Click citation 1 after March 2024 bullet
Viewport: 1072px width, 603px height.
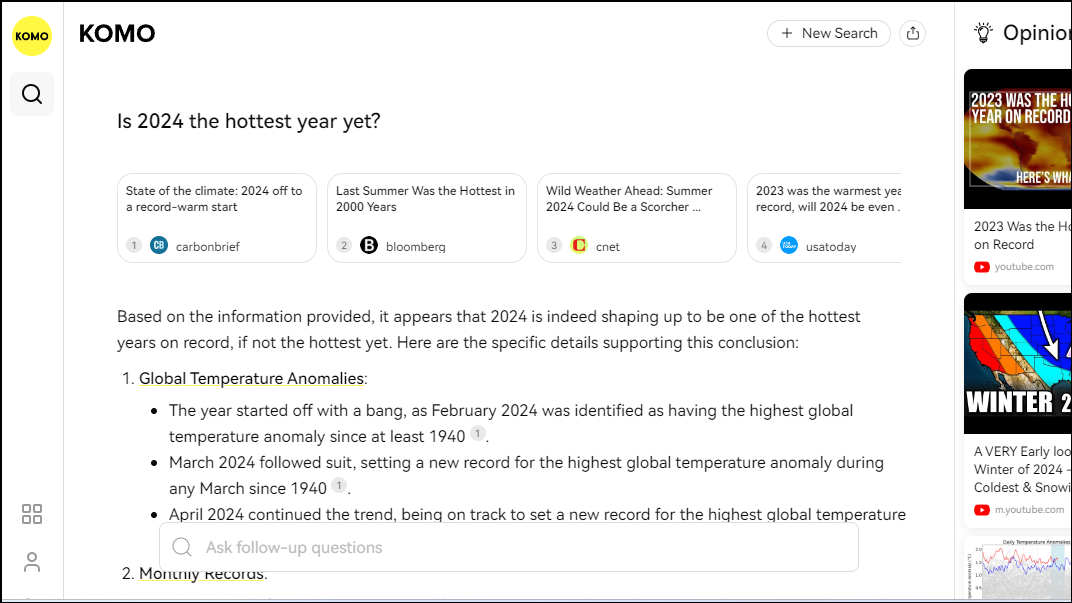point(340,486)
